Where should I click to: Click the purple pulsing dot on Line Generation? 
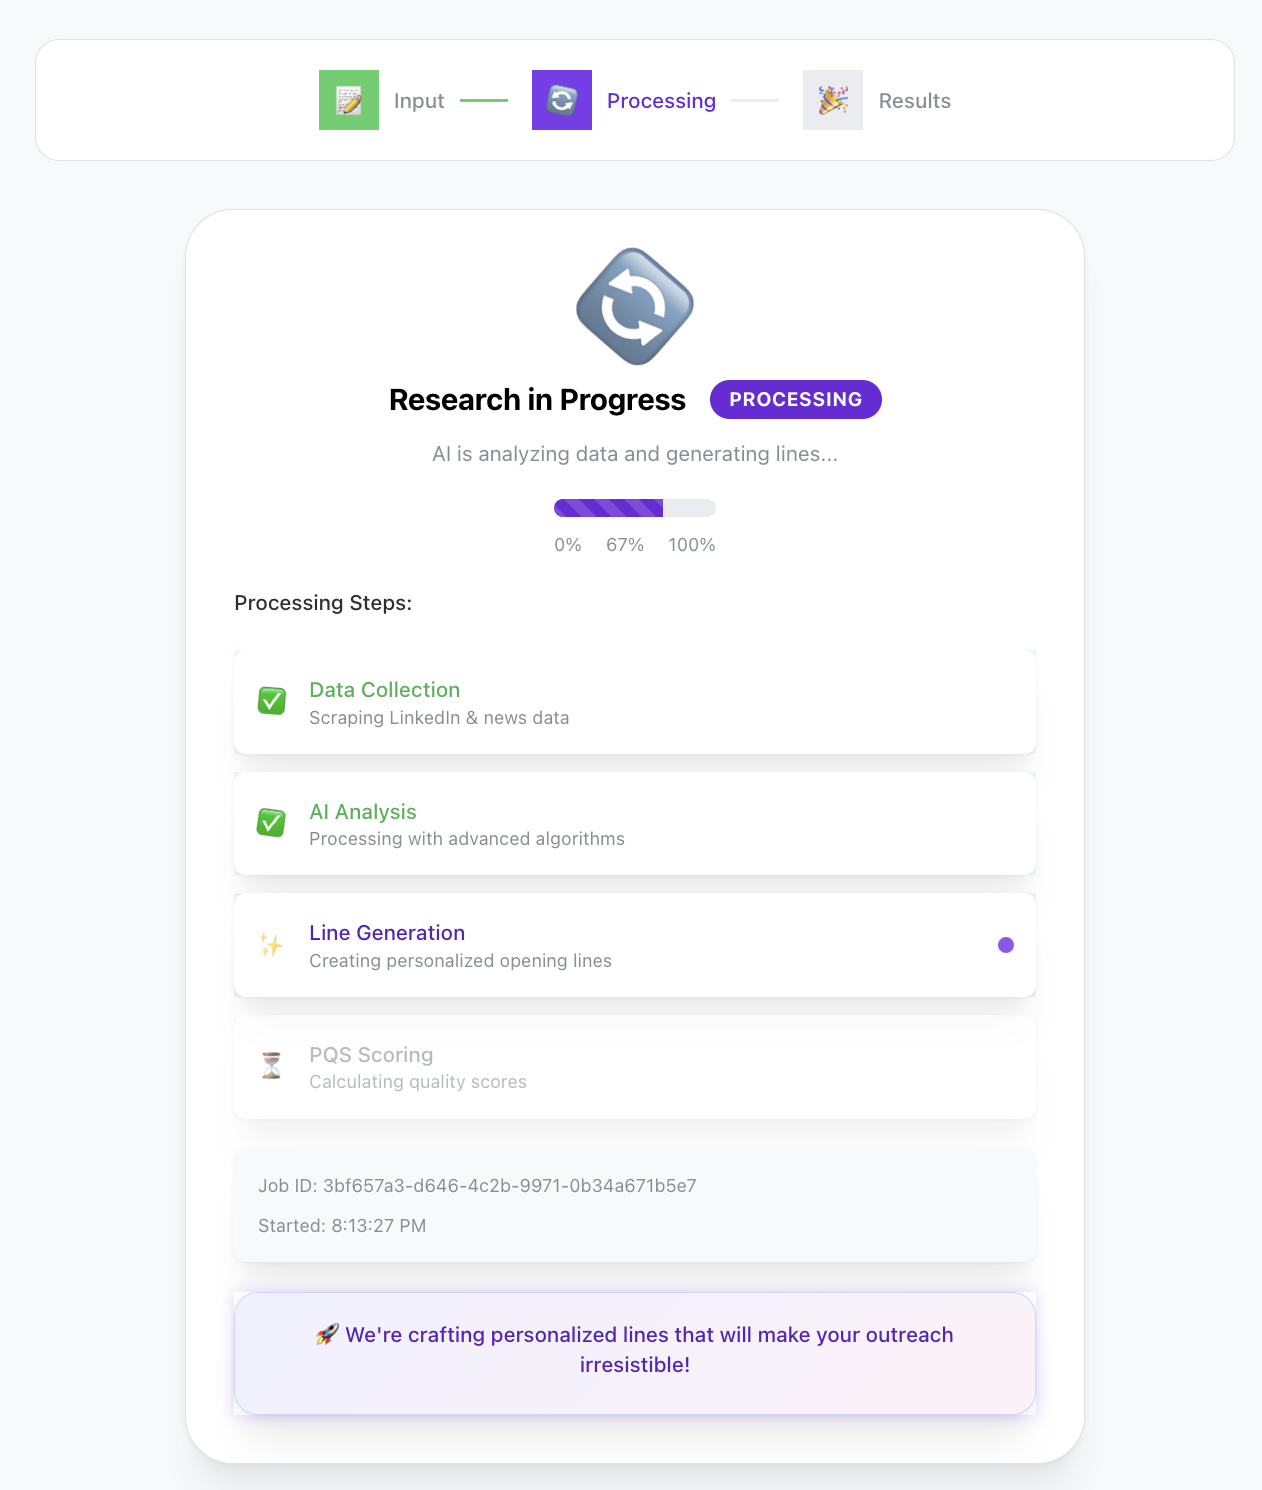[1006, 945]
